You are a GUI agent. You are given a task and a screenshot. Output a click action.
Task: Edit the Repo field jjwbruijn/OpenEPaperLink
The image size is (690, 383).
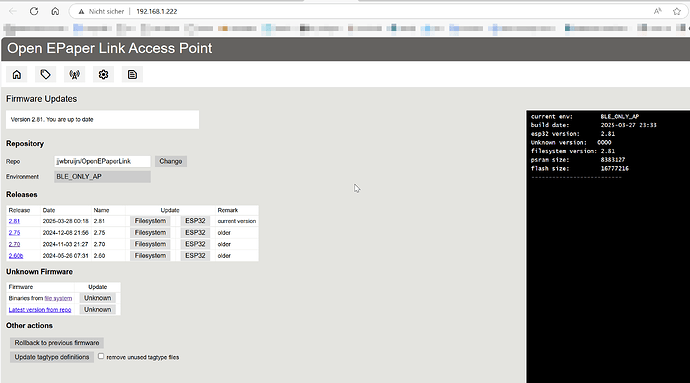103,161
